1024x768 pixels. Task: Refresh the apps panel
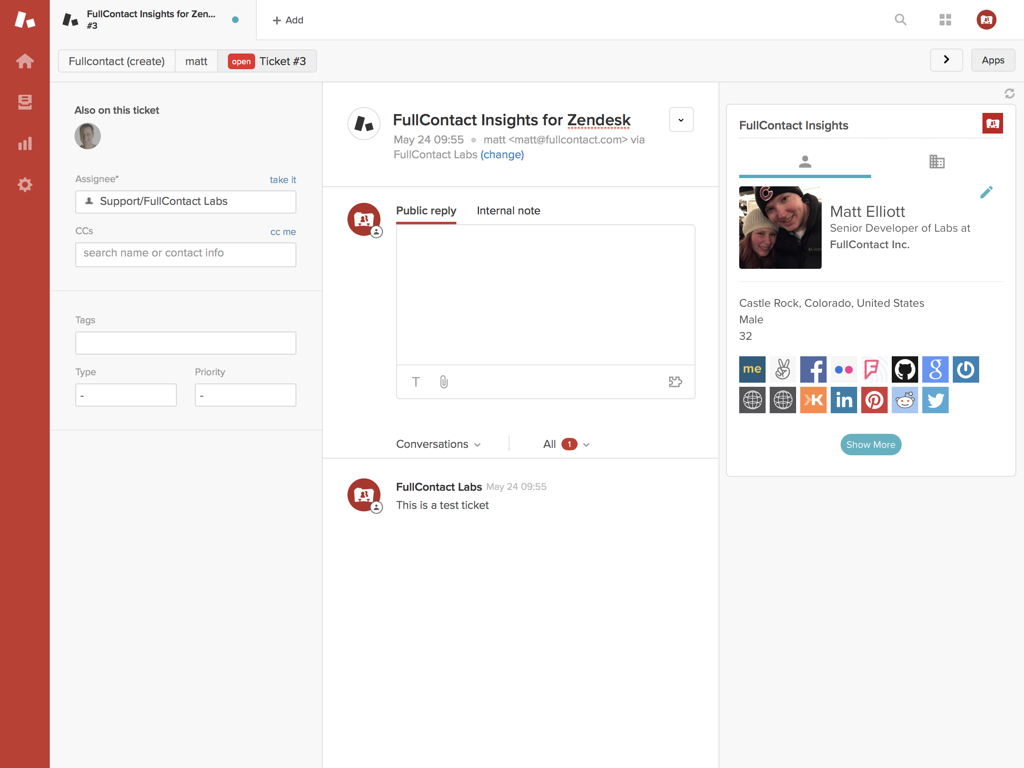coord(1009,93)
